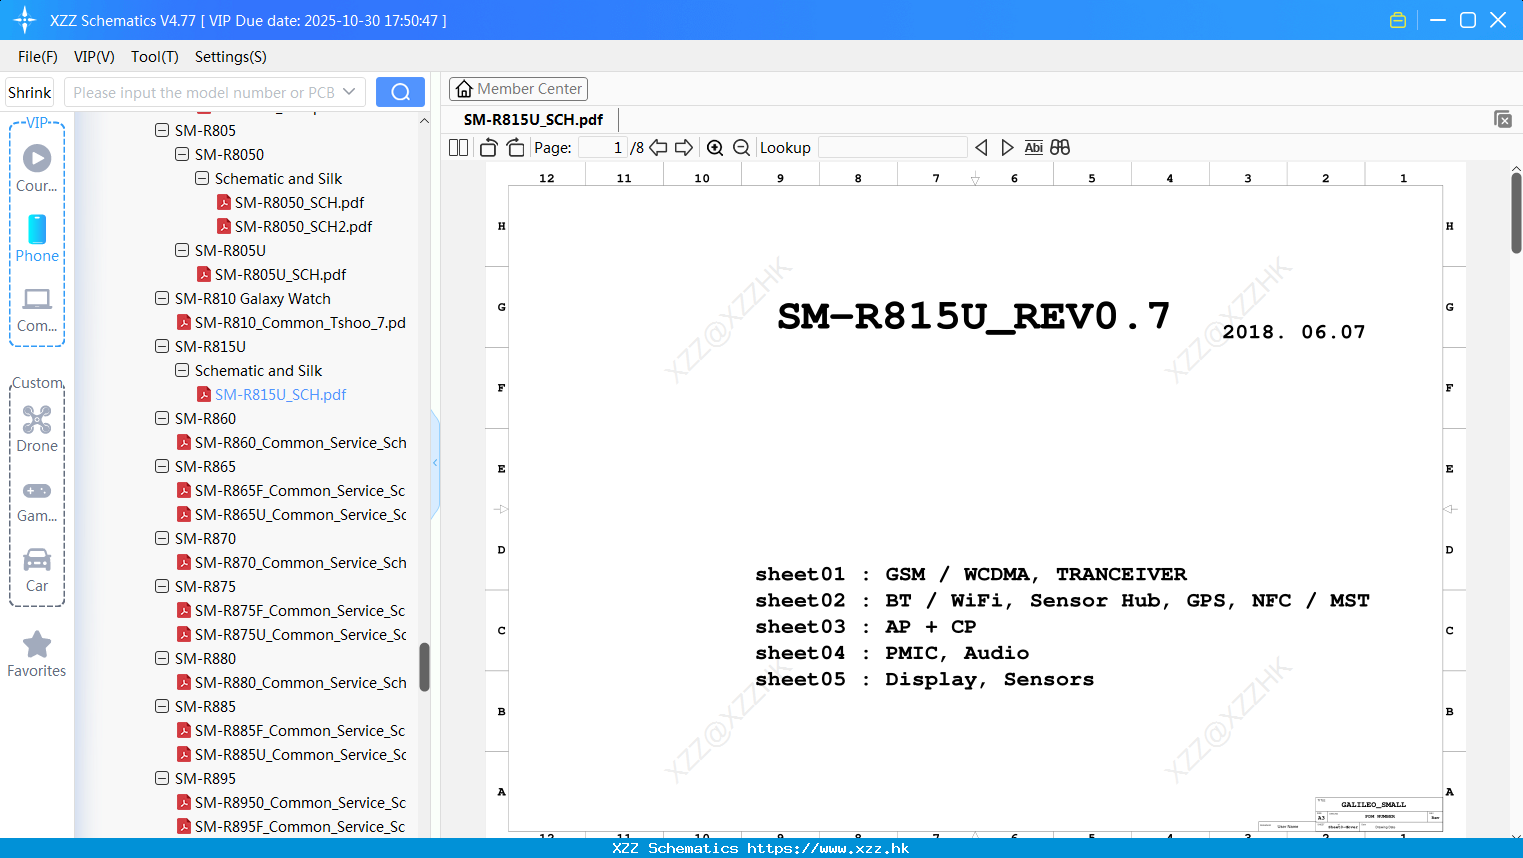Close the PDF tab panel icon
This screenshot has height=858, width=1523.
pos(1503,119)
